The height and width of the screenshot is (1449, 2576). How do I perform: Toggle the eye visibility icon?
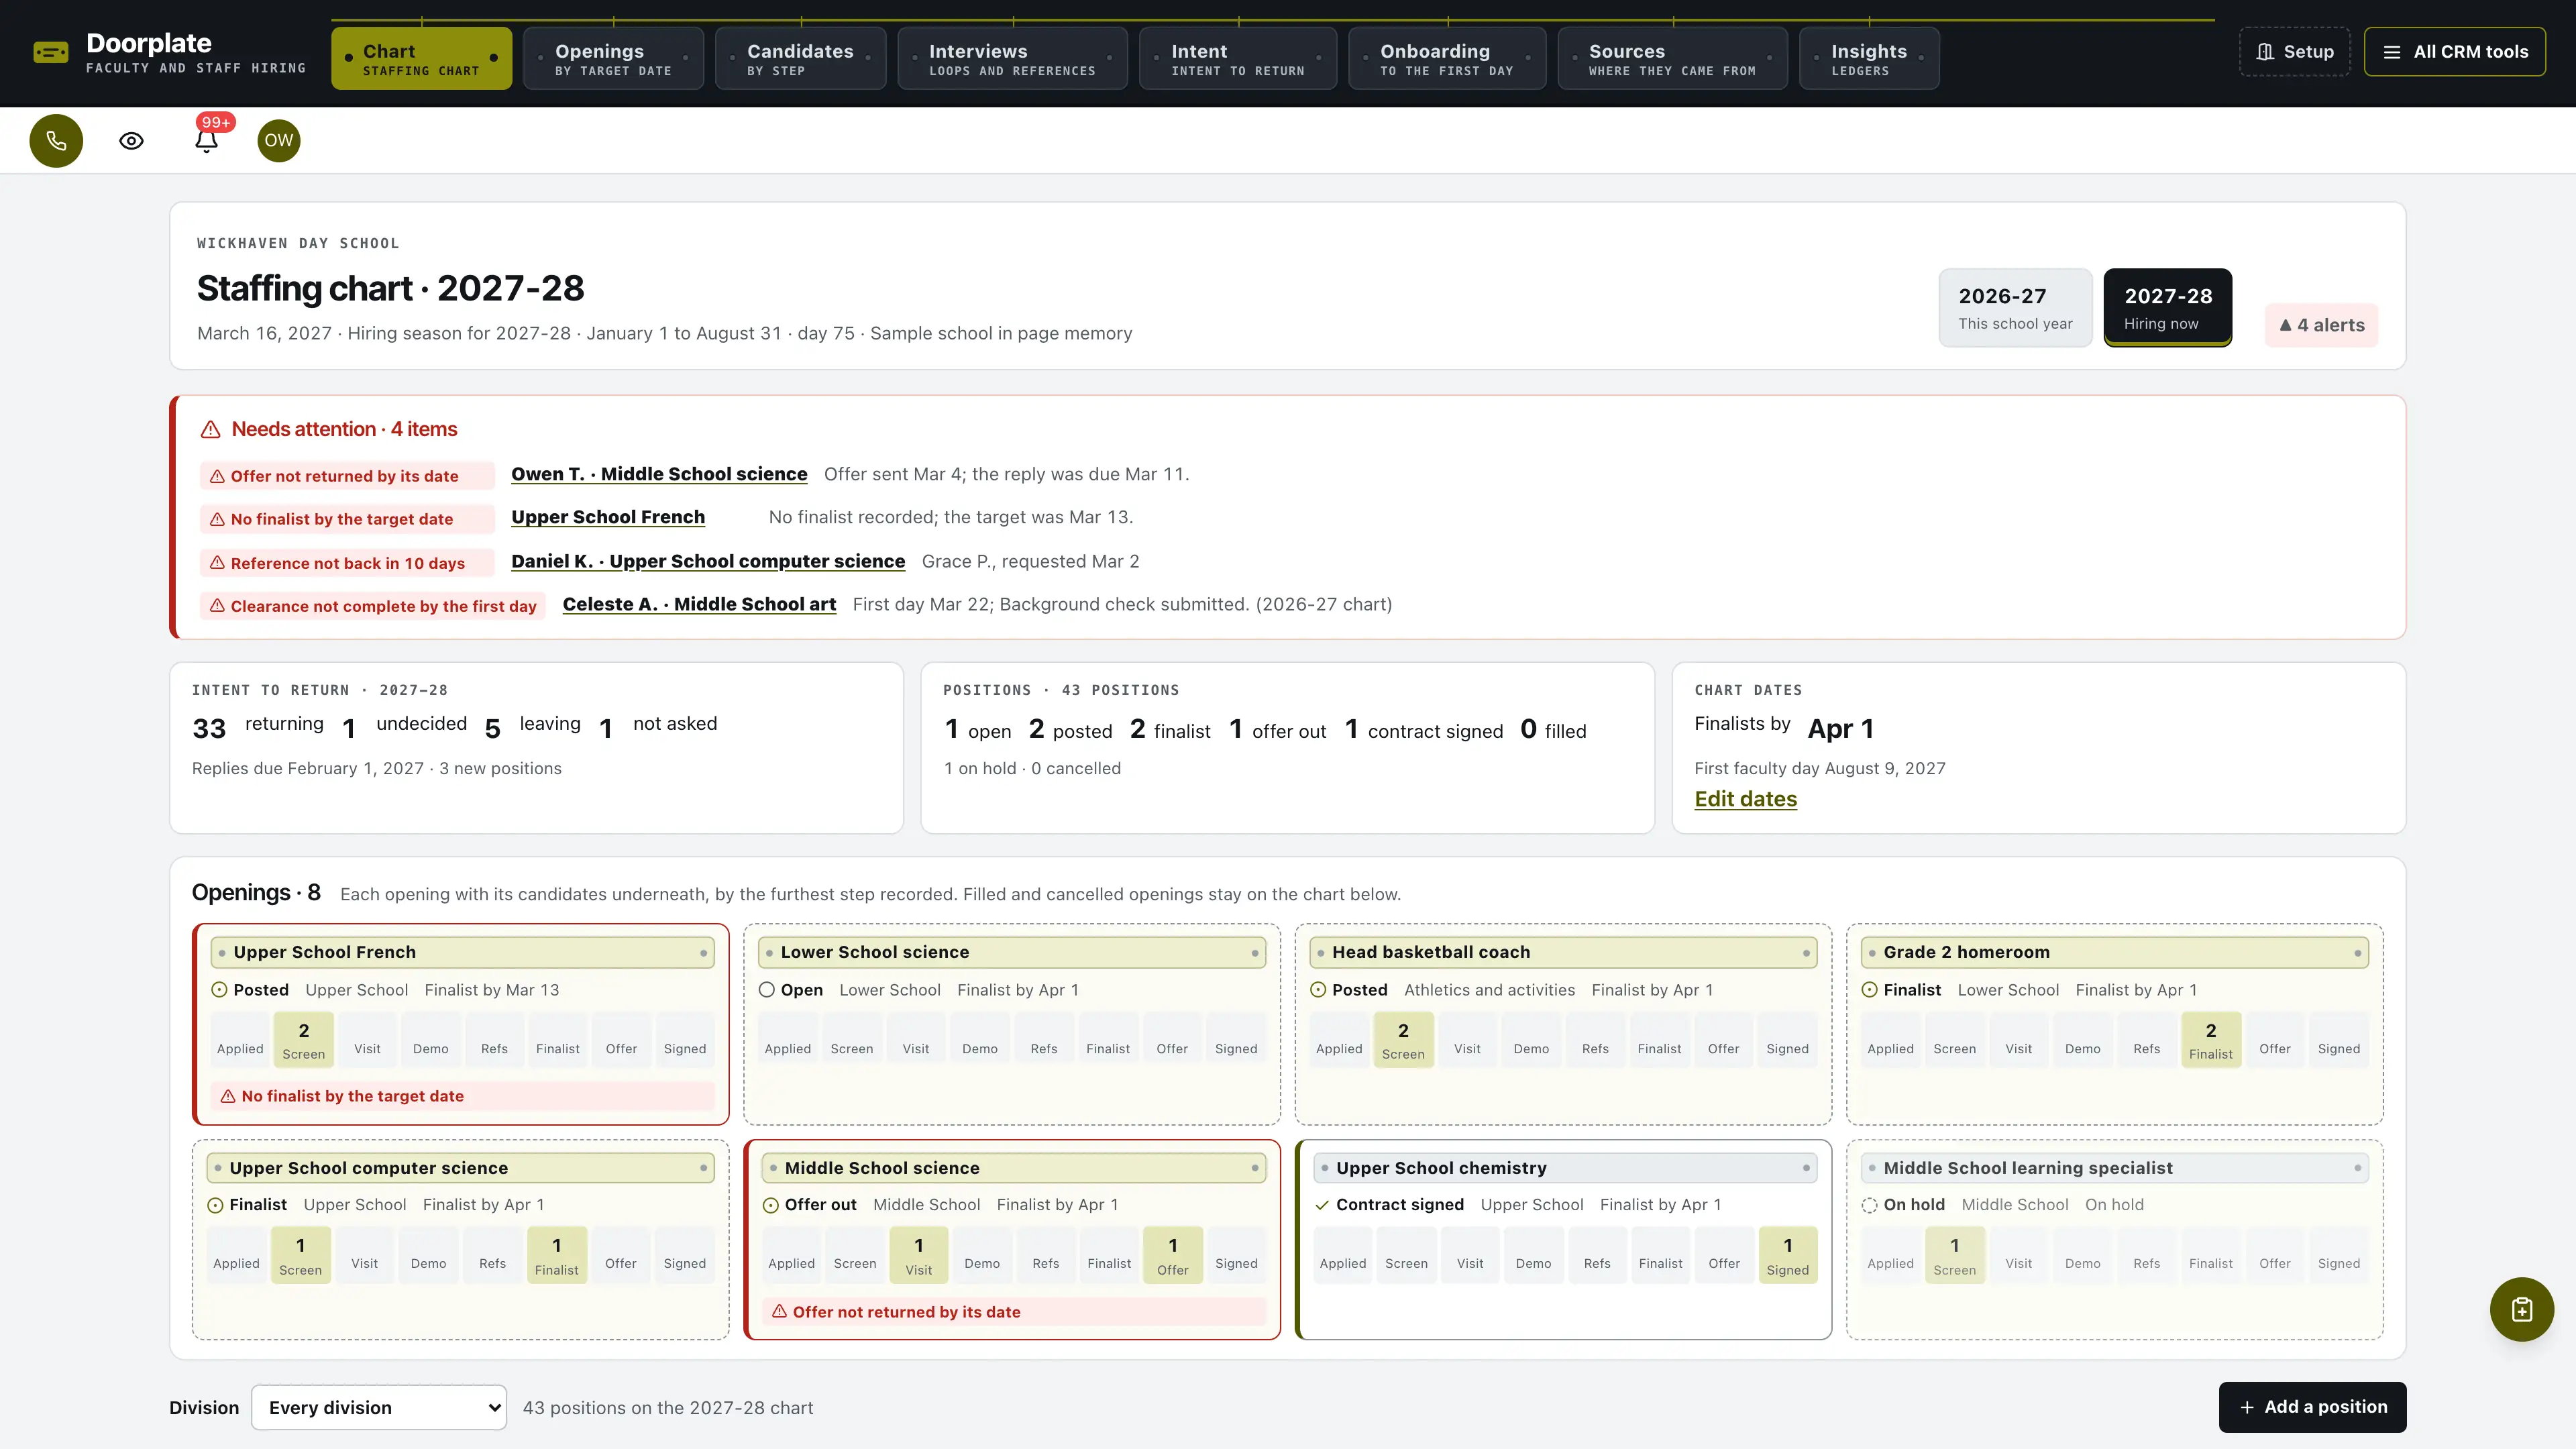[131, 140]
